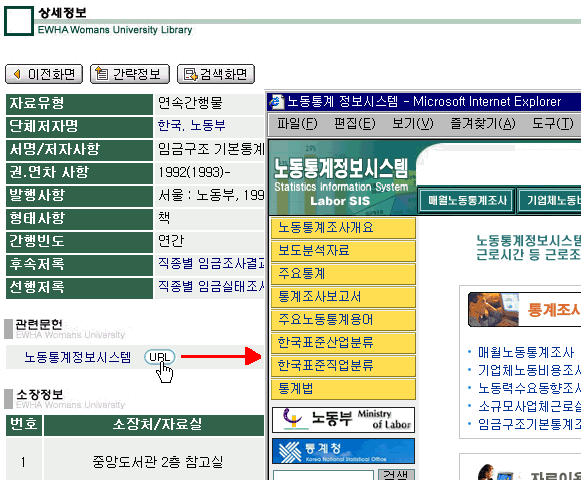Click the 이전화면 back button
Viewport: 581px width, 480px height.
[44, 74]
